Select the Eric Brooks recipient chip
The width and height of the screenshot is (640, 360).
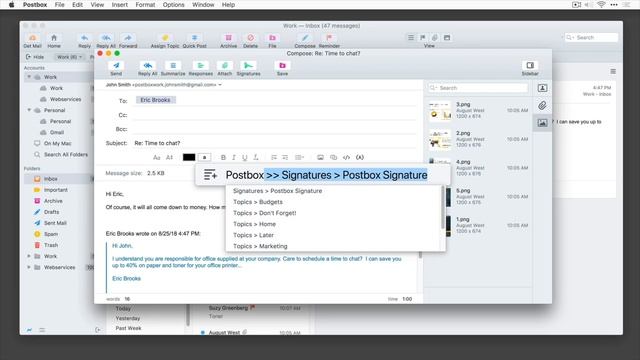click(156, 100)
